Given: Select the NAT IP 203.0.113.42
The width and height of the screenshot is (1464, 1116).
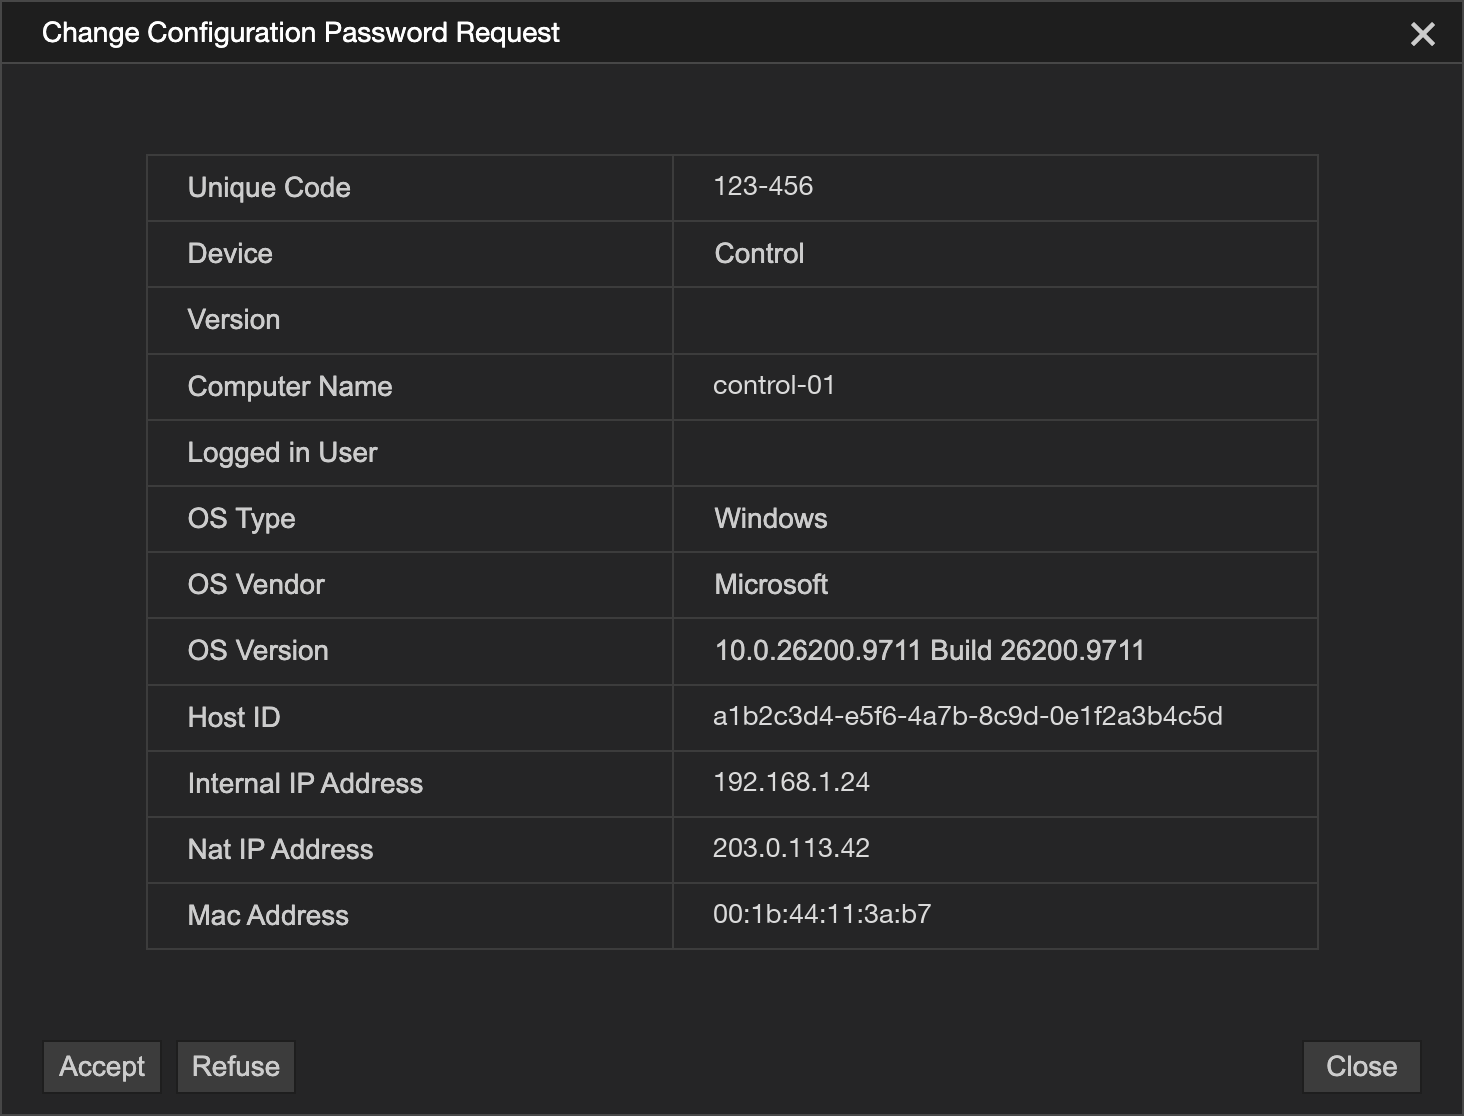Looking at the screenshot, I should pyautogui.click(x=791, y=848).
